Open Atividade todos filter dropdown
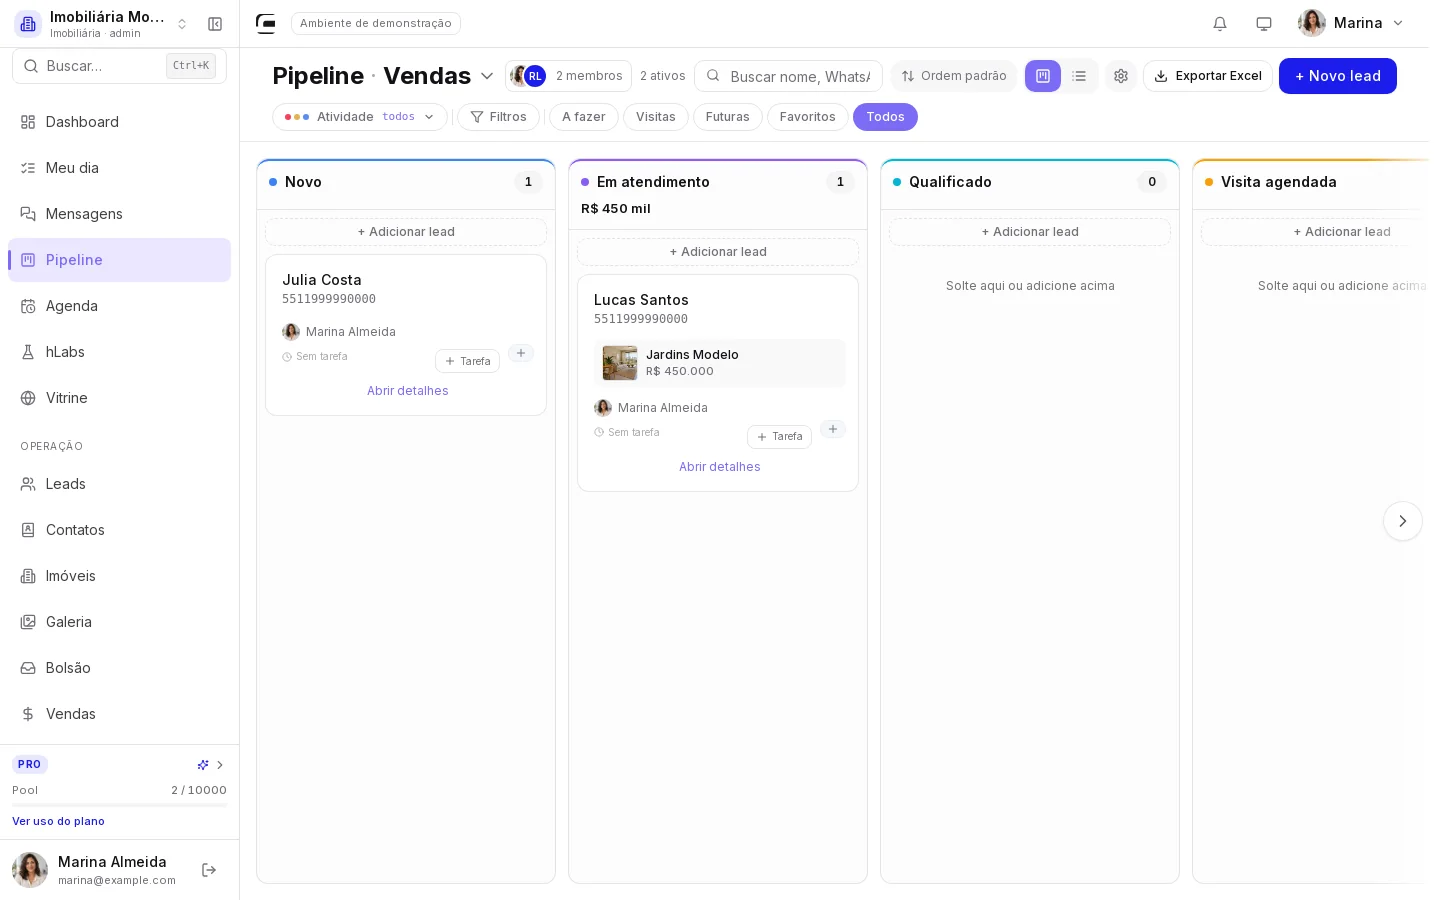1440x900 pixels. pos(360,117)
